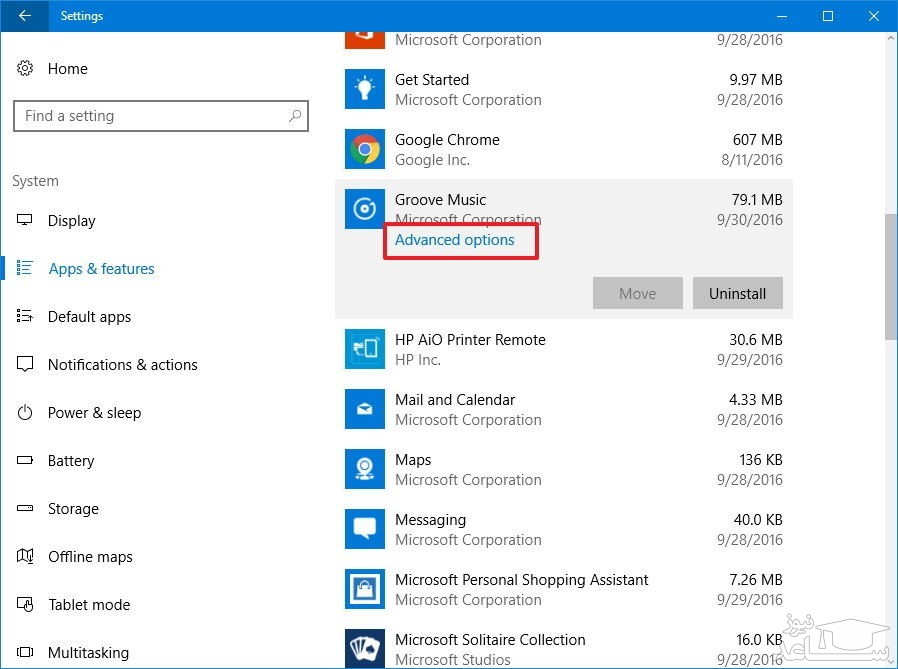Viewport: 898px width, 669px height.
Task: Select the Groove Music app icon
Action: click(x=364, y=209)
